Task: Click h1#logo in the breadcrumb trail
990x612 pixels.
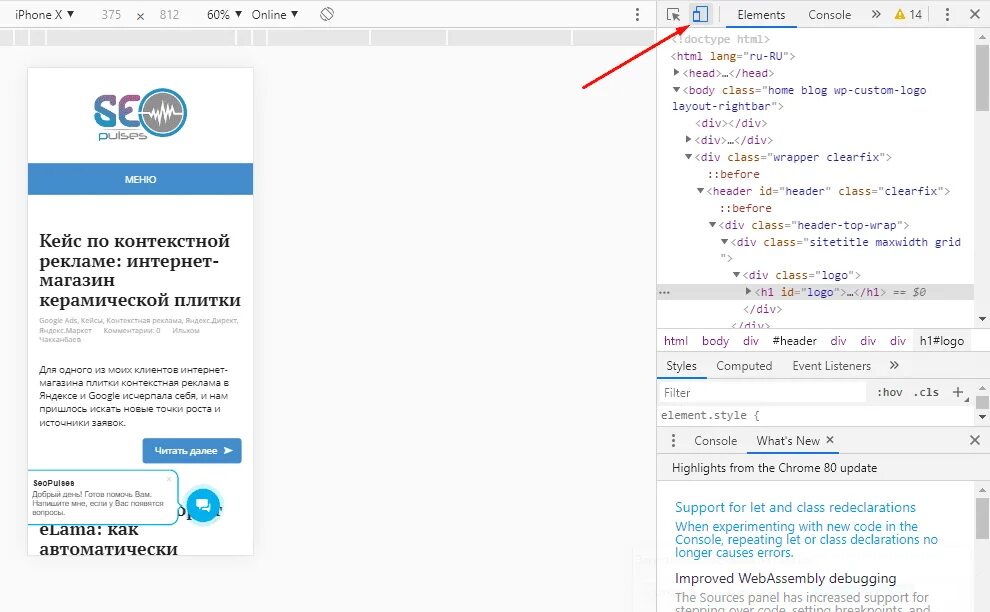Action: pyautogui.click(x=941, y=341)
